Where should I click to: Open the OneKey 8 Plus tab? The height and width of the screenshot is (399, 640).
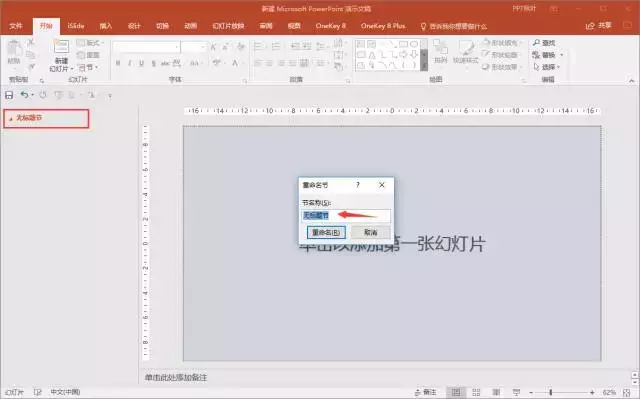coord(383,26)
